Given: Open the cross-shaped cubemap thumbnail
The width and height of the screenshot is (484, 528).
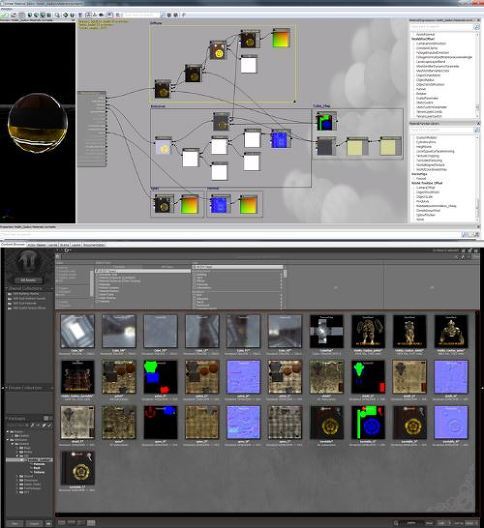Looking at the screenshot, I should pyautogui.click(x=326, y=331).
